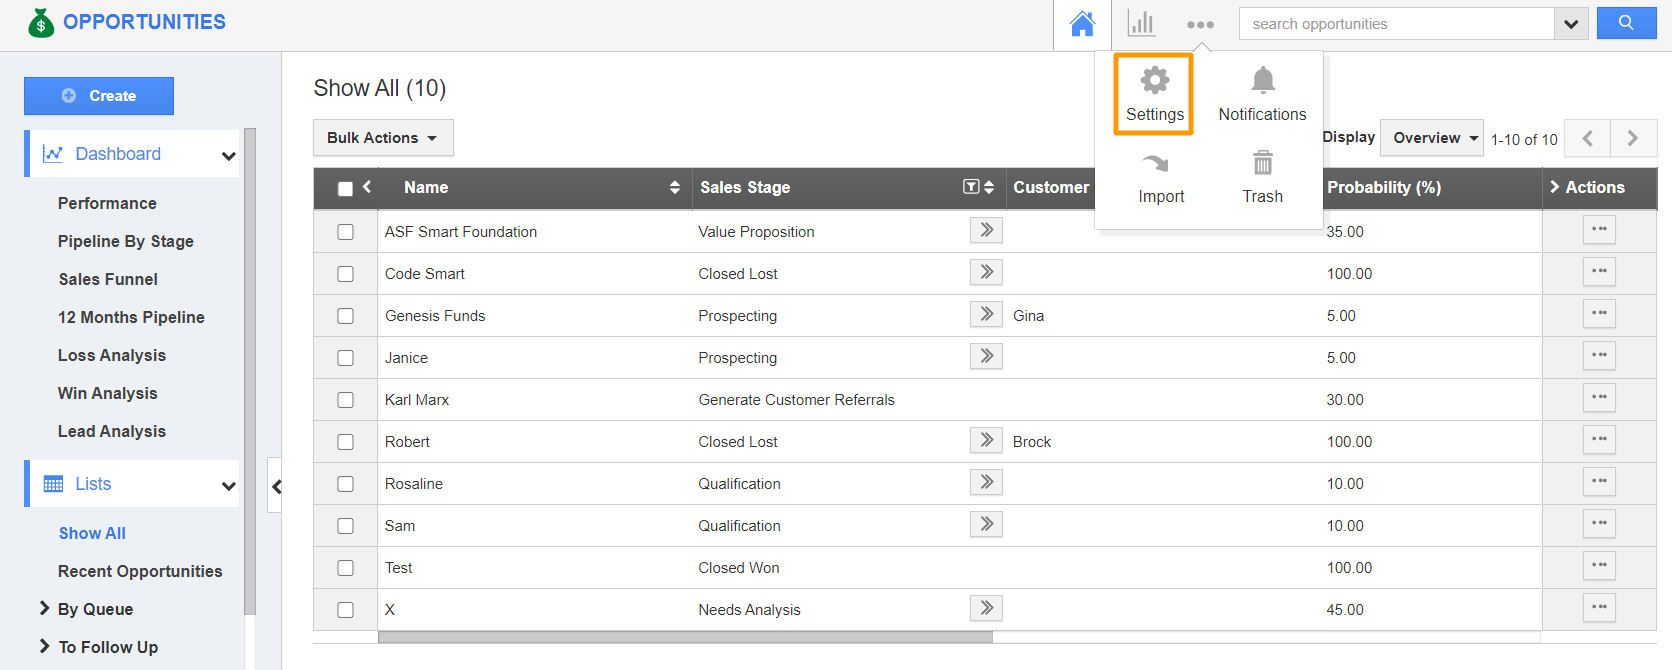Viewport: 1672px width, 670px height.
Task: Open the Bulk Actions dropdown
Action: tap(383, 138)
